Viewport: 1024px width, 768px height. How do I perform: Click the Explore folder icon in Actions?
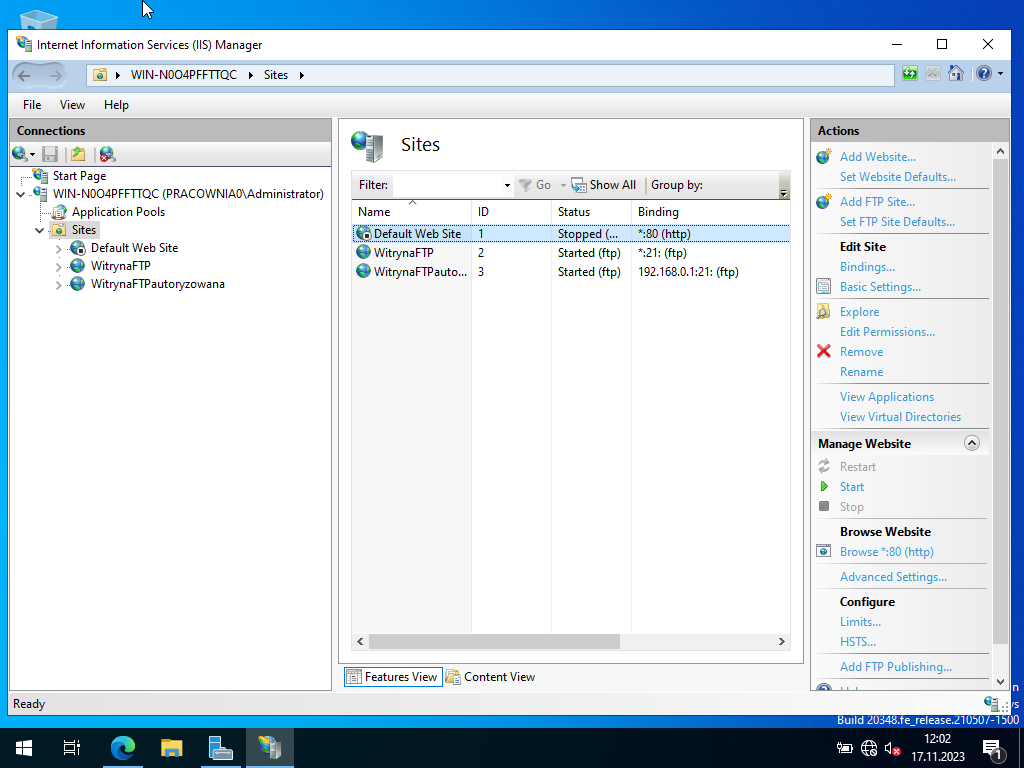coord(824,312)
